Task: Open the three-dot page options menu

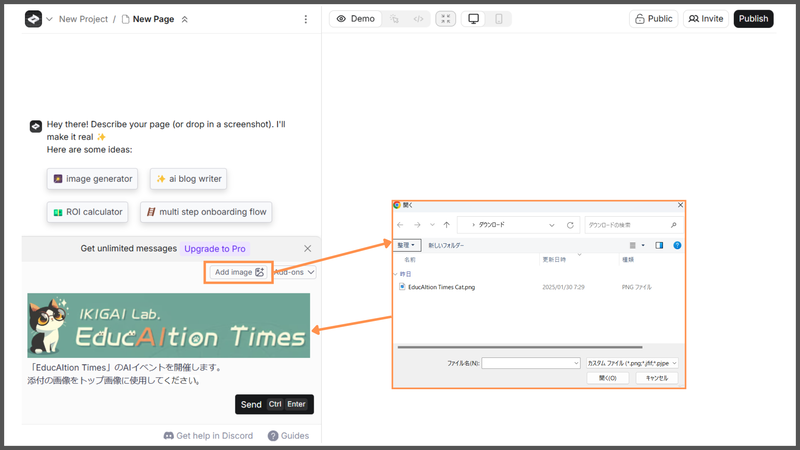Action: tap(306, 19)
